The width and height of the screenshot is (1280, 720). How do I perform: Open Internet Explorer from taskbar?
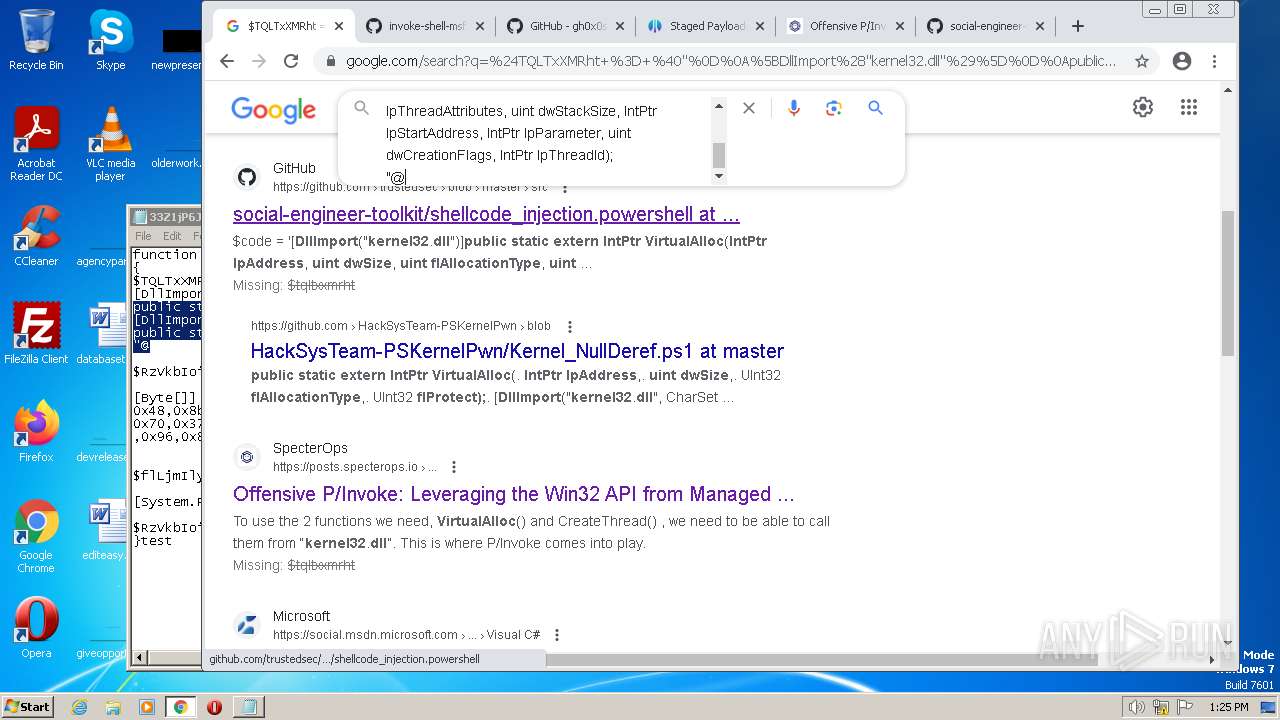(79, 707)
